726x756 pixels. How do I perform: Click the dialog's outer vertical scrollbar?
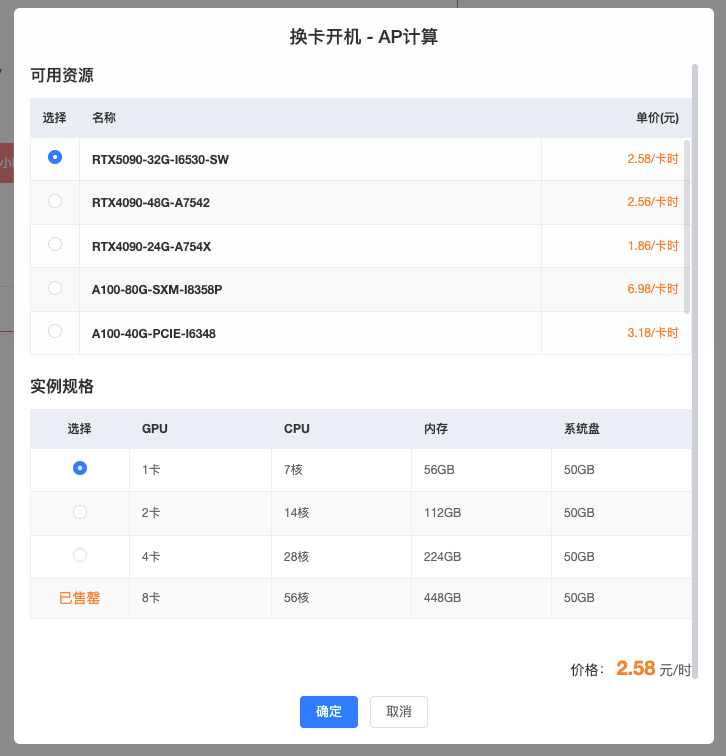point(695,371)
